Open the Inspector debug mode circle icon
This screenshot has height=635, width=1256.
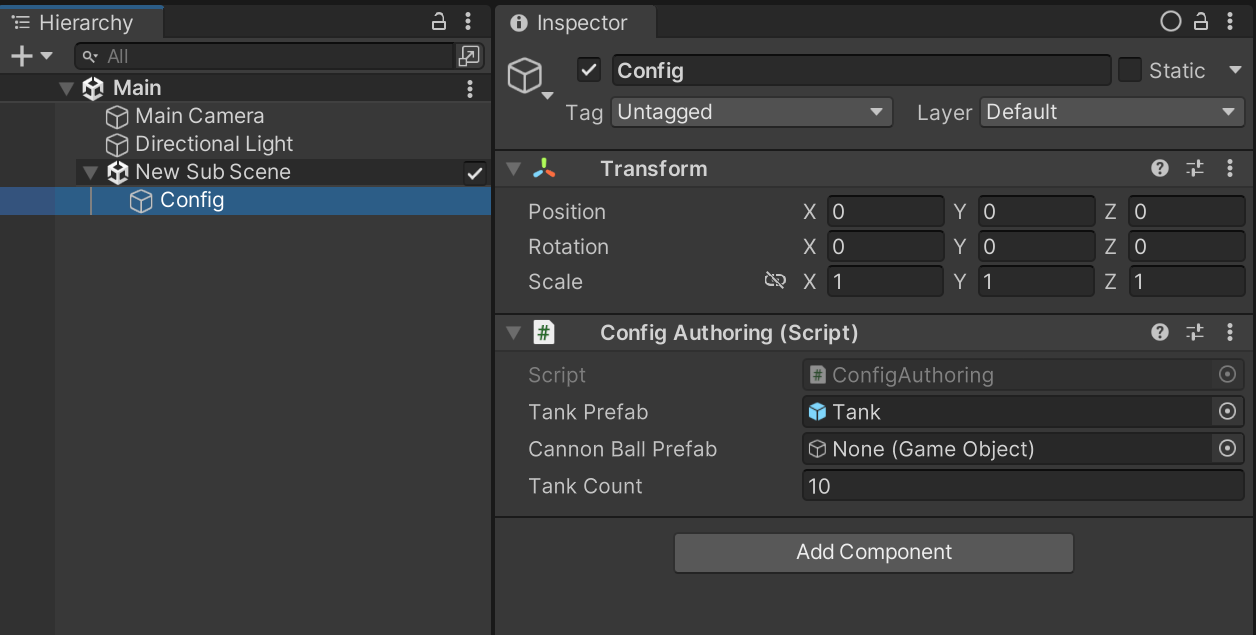tap(1170, 22)
